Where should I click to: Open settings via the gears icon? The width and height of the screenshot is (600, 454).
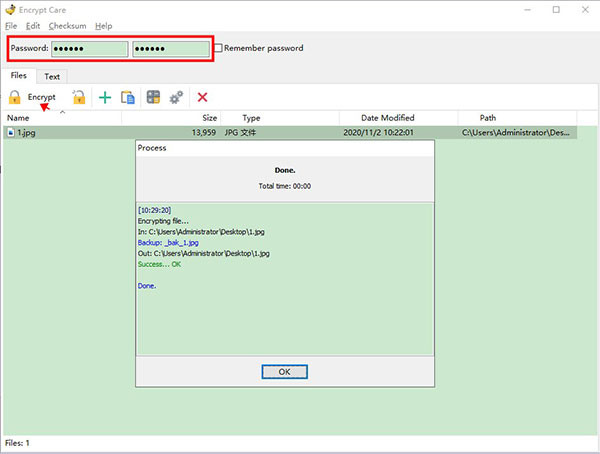176,97
